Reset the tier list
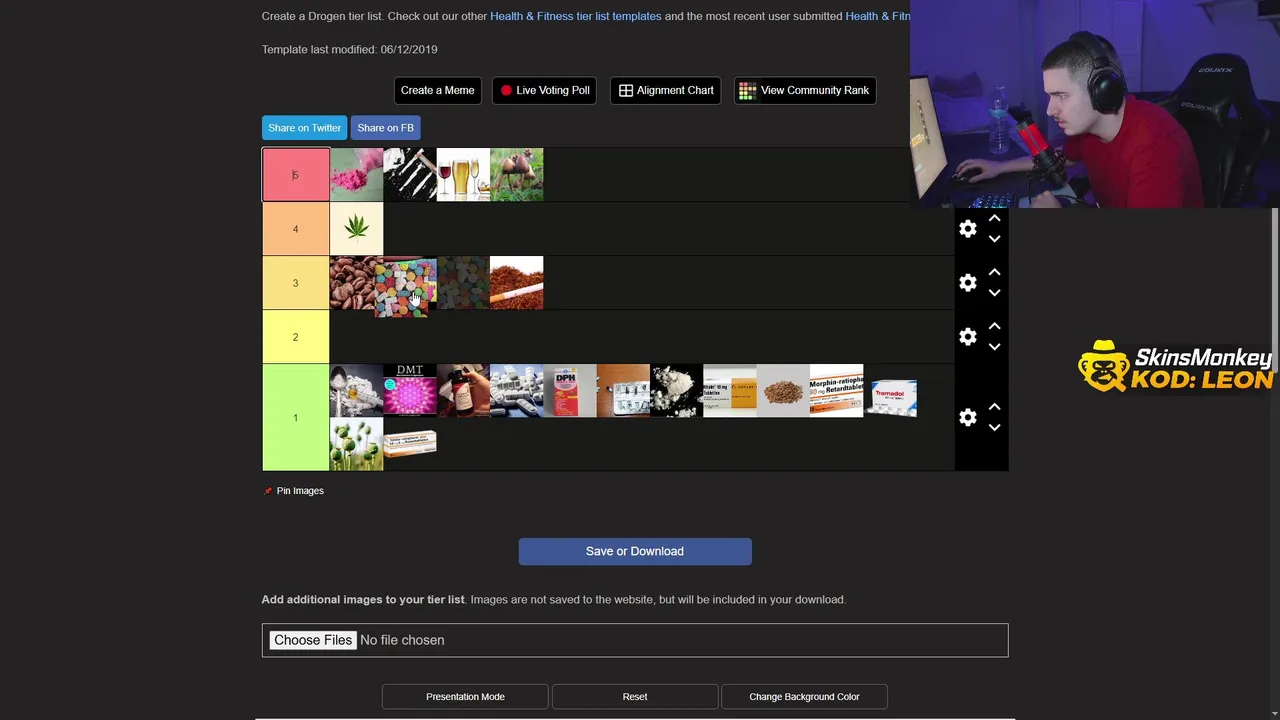 pyautogui.click(x=635, y=696)
